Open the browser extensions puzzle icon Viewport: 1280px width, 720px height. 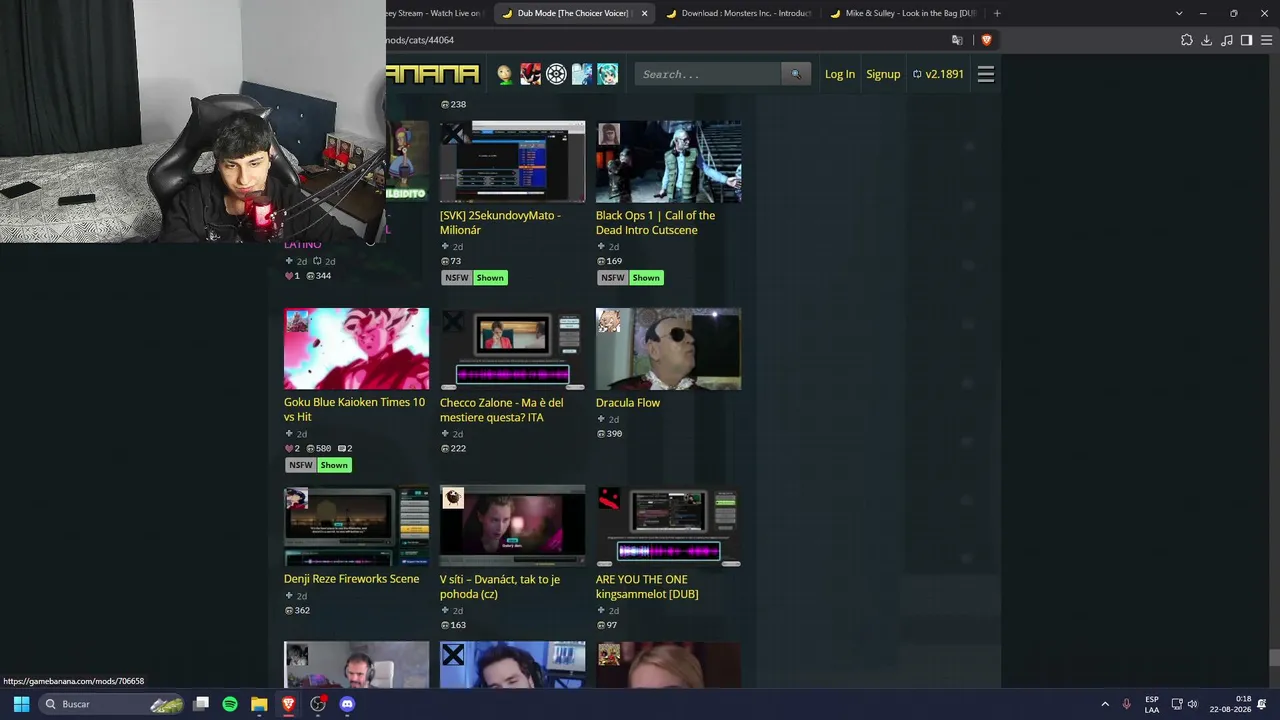coord(1187,40)
